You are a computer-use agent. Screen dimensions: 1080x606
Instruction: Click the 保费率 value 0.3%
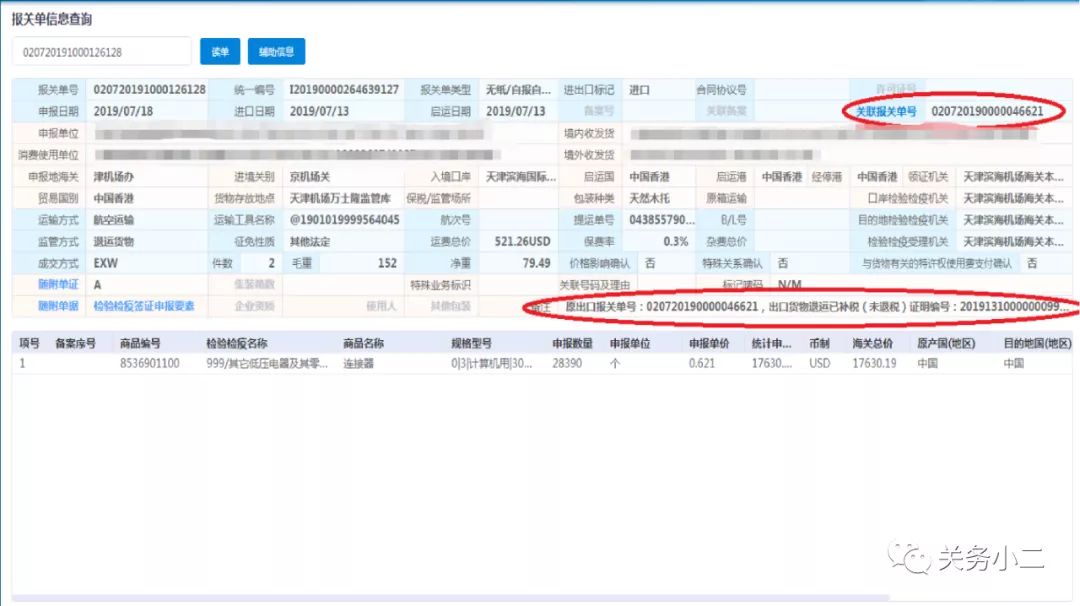click(x=676, y=242)
